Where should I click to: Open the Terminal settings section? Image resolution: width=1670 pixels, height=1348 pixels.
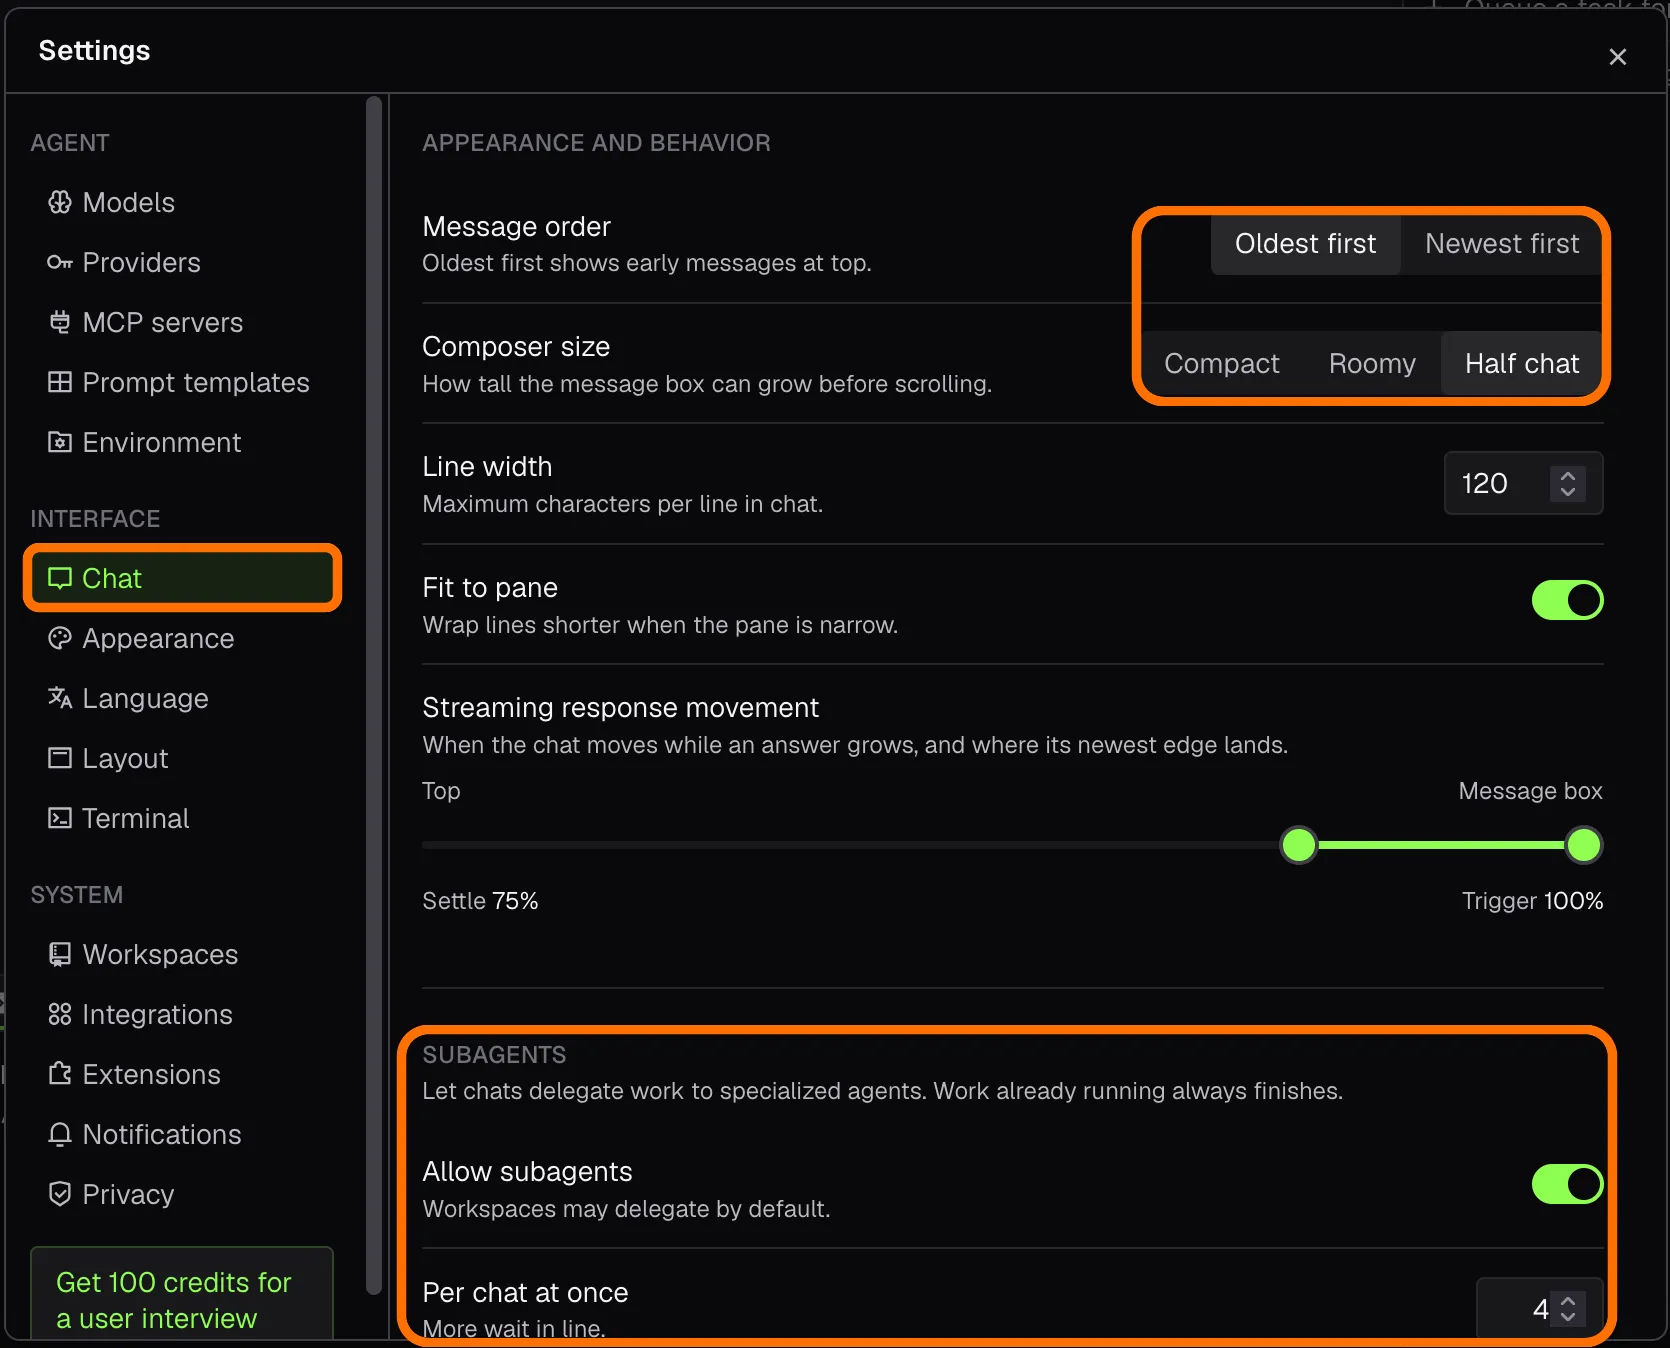tap(182, 819)
